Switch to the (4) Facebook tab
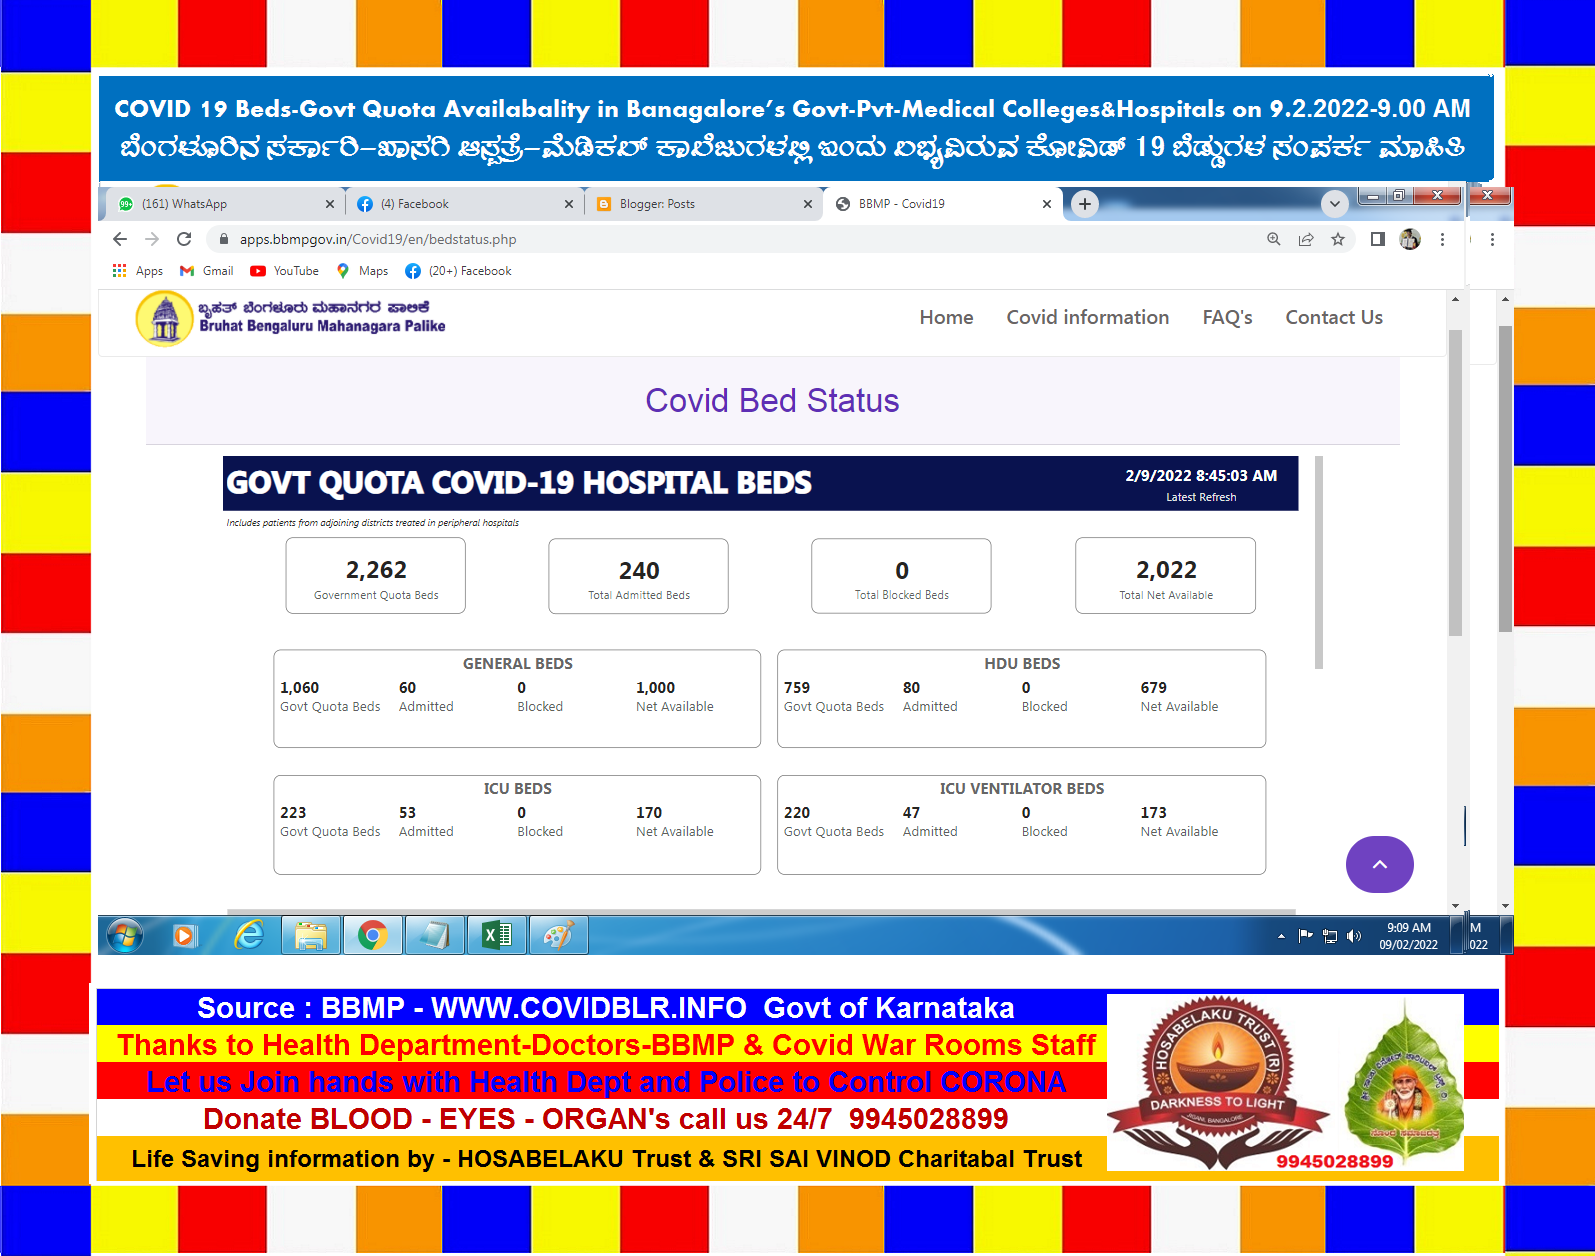The width and height of the screenshot is (1595, 1256). [465, 204]
